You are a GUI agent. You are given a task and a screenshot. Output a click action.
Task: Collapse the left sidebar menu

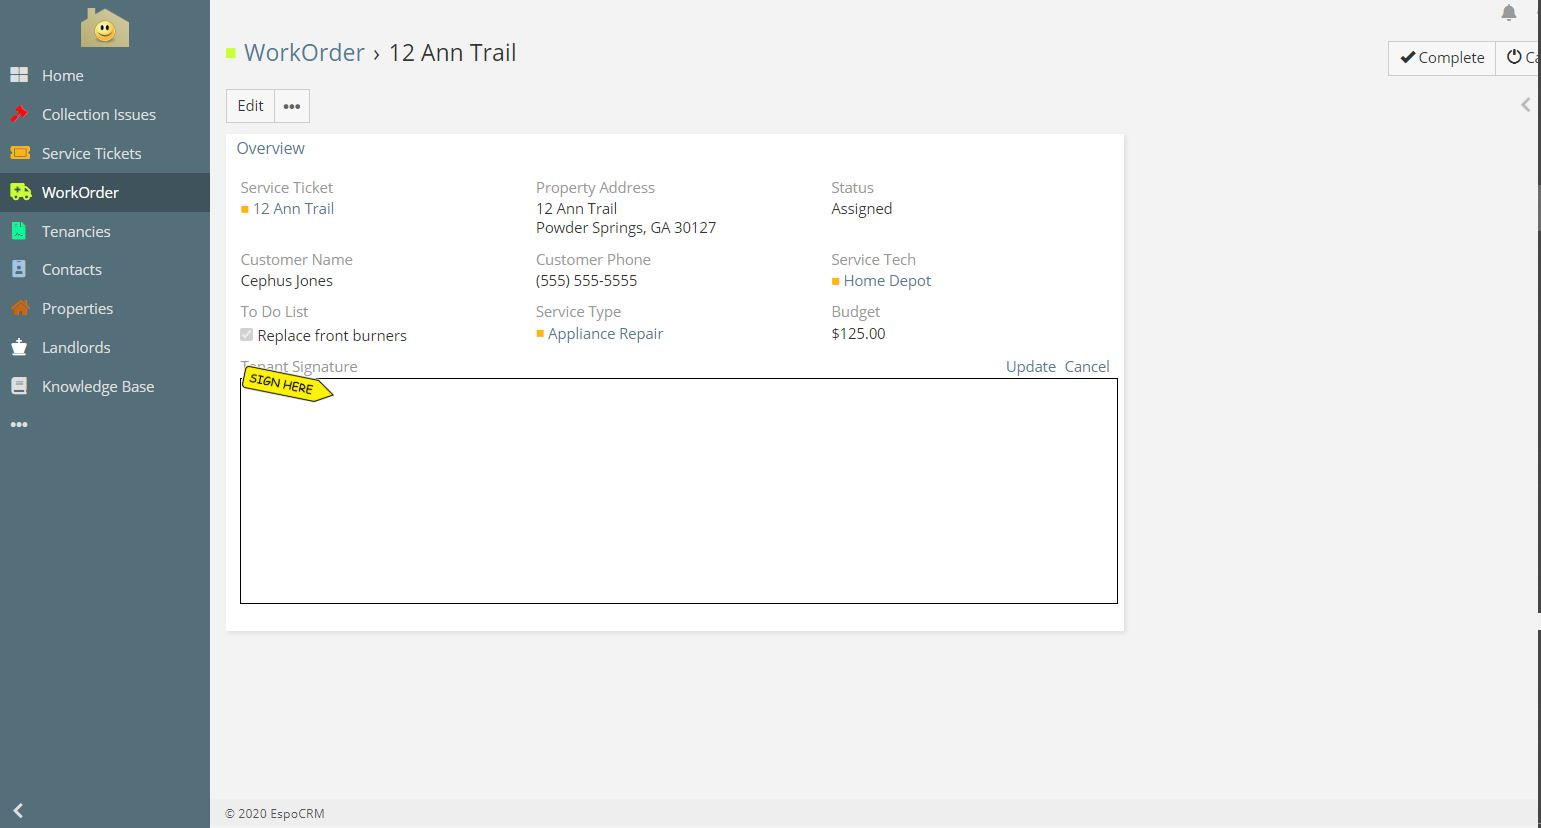(x=18, y=810)
